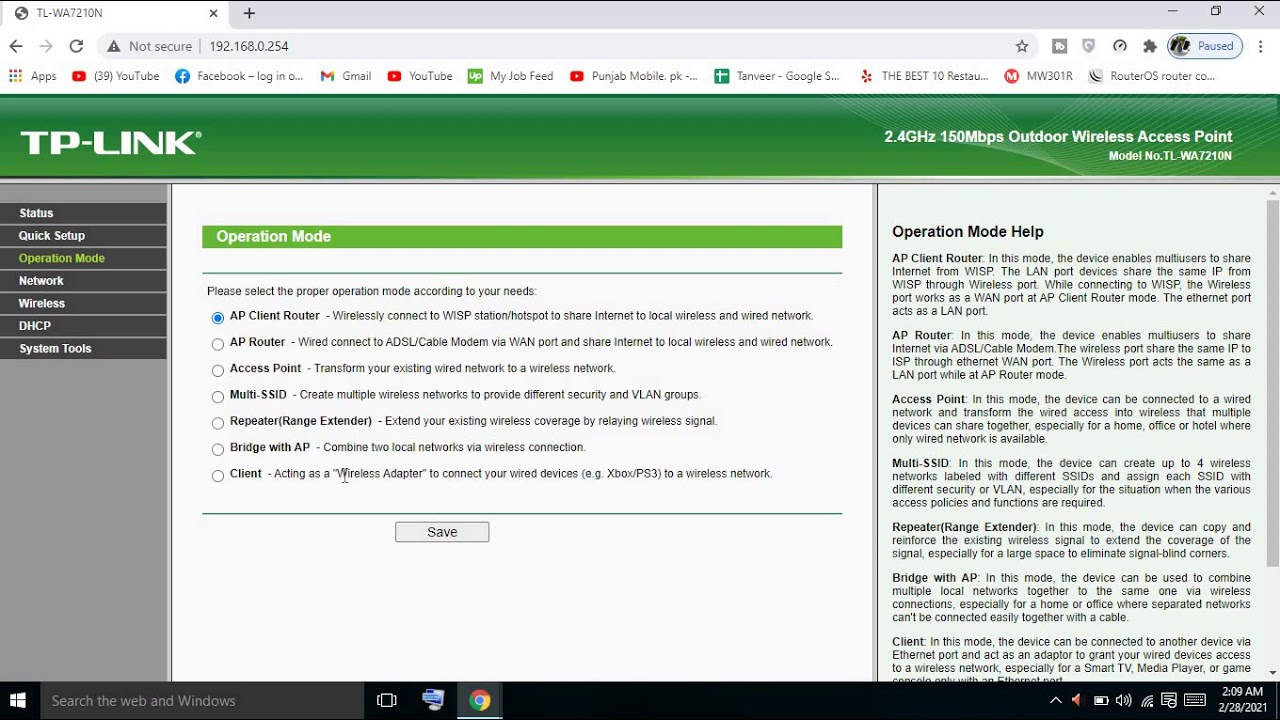
Task: Select the Client radio button
Action: click(218, 476)
